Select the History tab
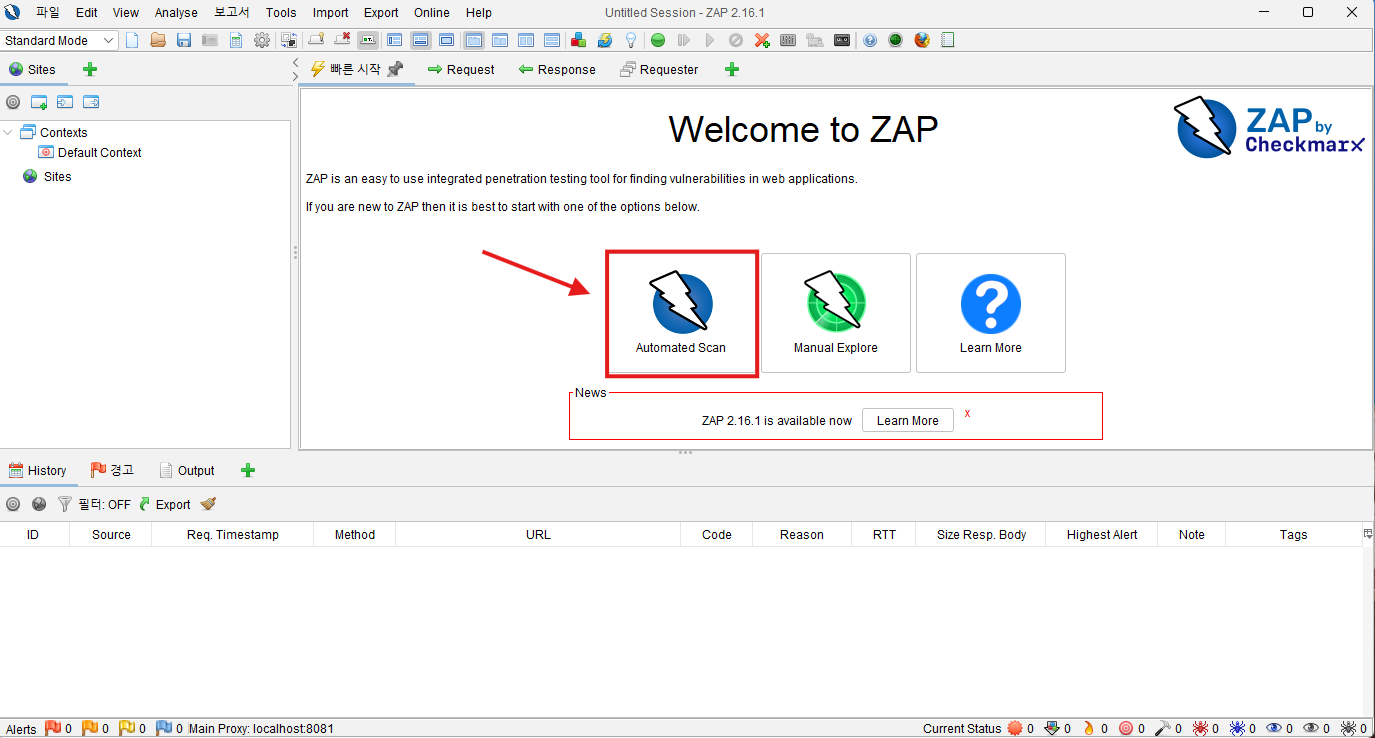This screenshot has width=1375, height=738. [37, 470]
